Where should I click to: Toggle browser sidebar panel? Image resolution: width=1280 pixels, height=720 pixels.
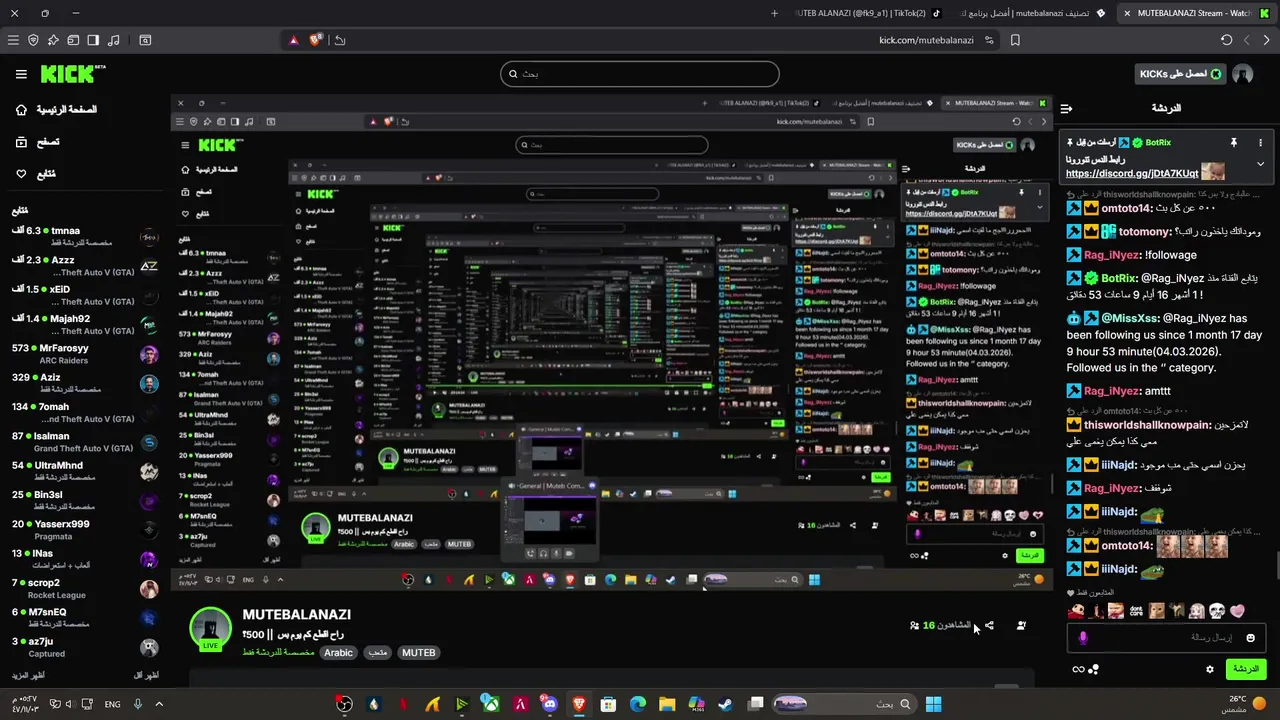tap(93, 40)
